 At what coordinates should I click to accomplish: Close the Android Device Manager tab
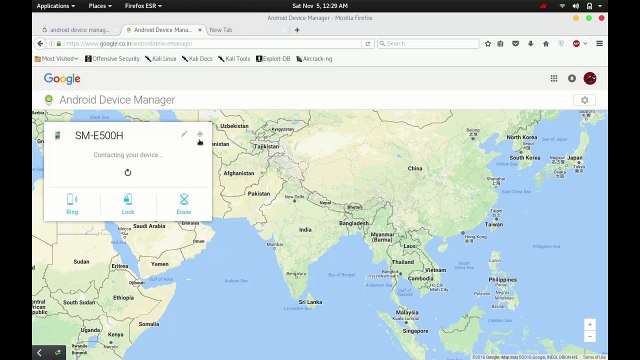200,30
